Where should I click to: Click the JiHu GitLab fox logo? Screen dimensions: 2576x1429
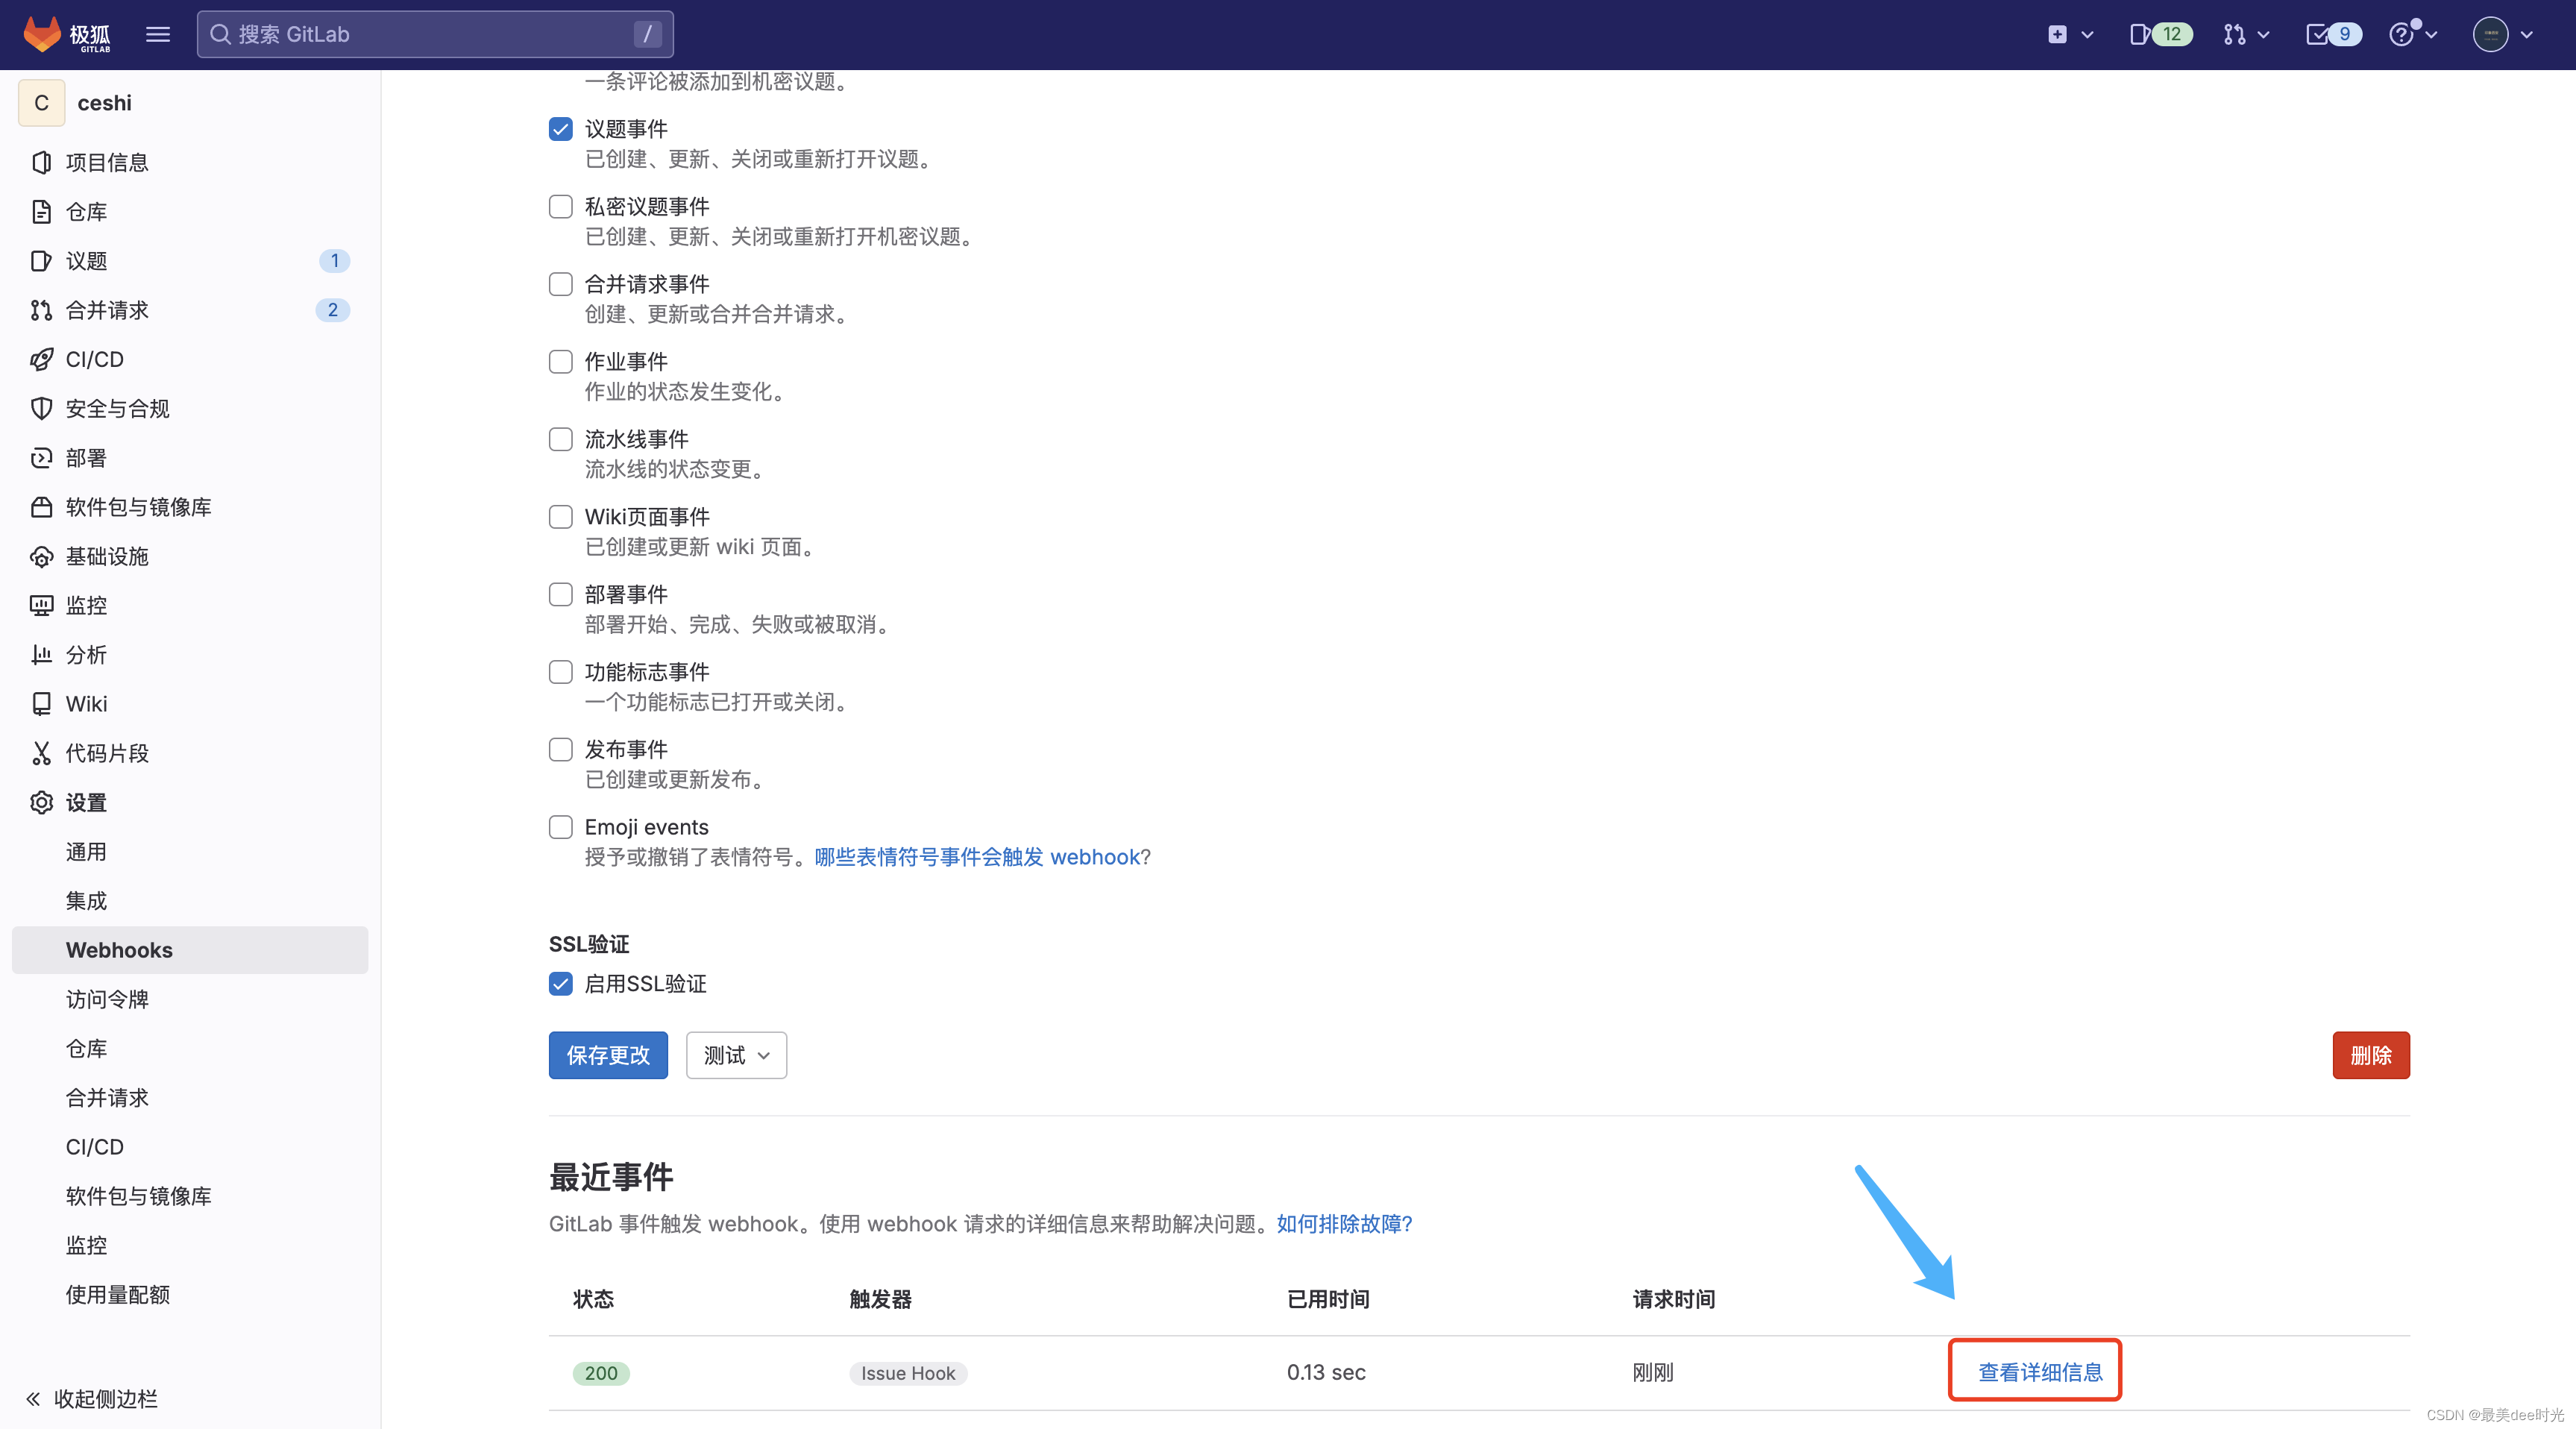pos(43,34)
